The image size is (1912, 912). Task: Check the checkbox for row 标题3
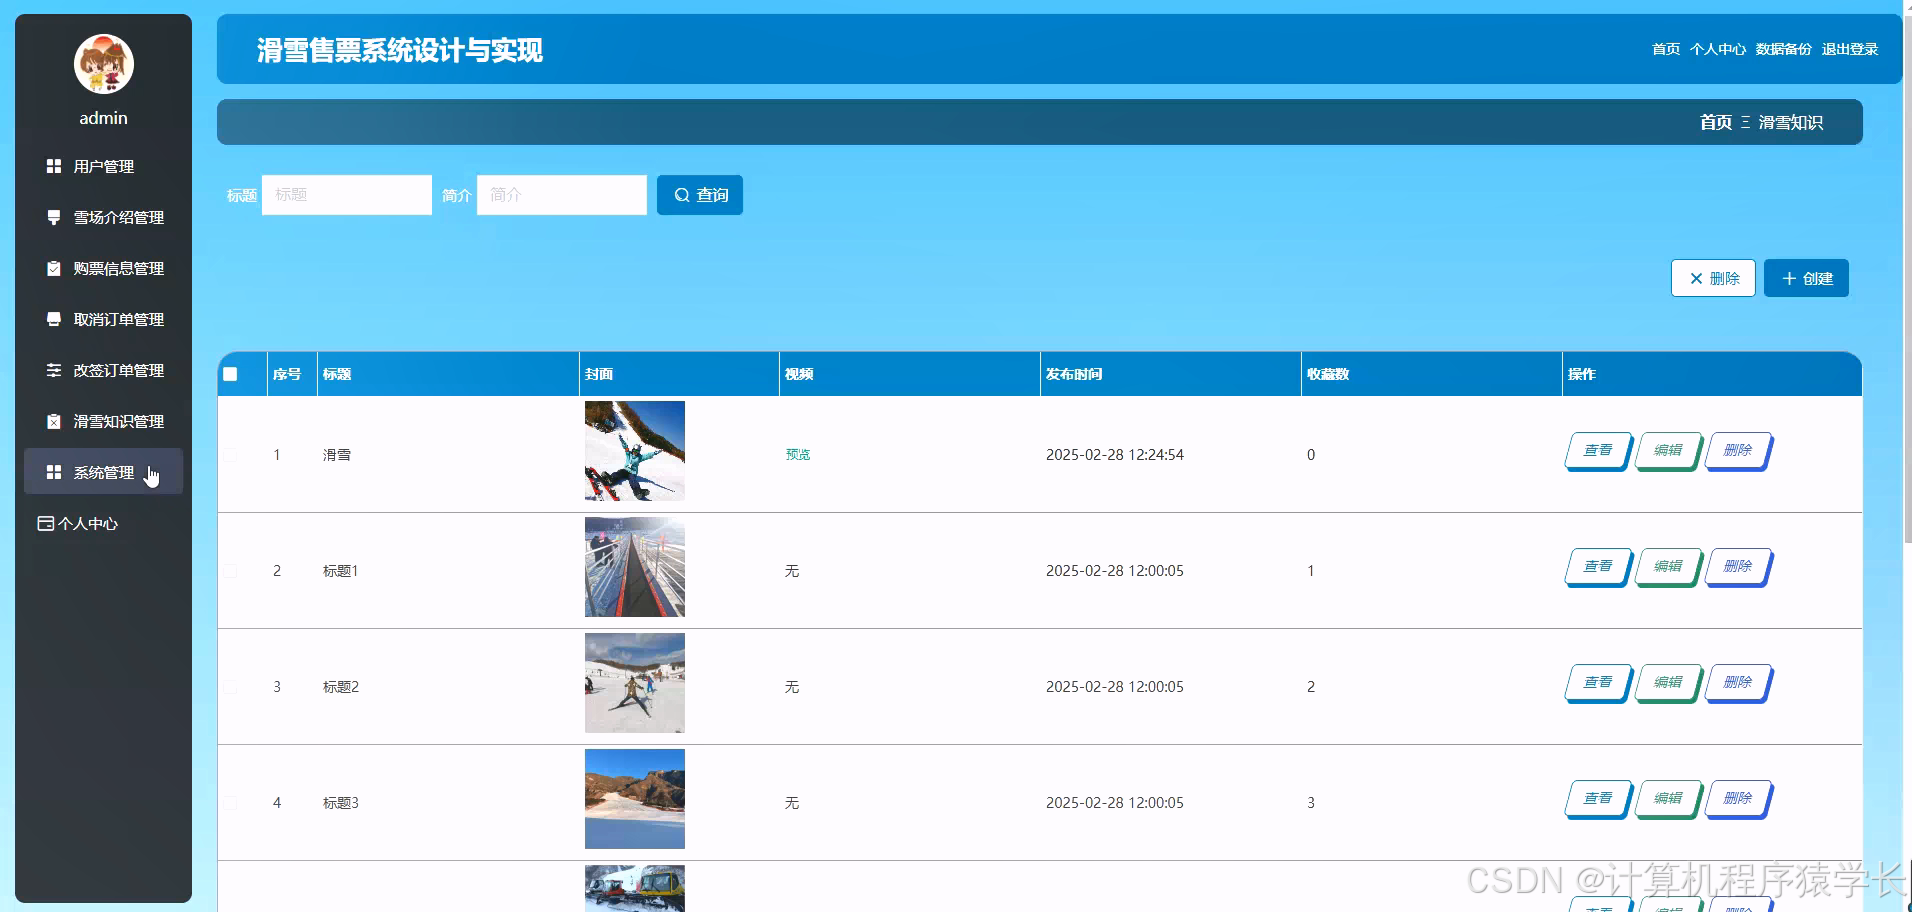pos(230,803)
